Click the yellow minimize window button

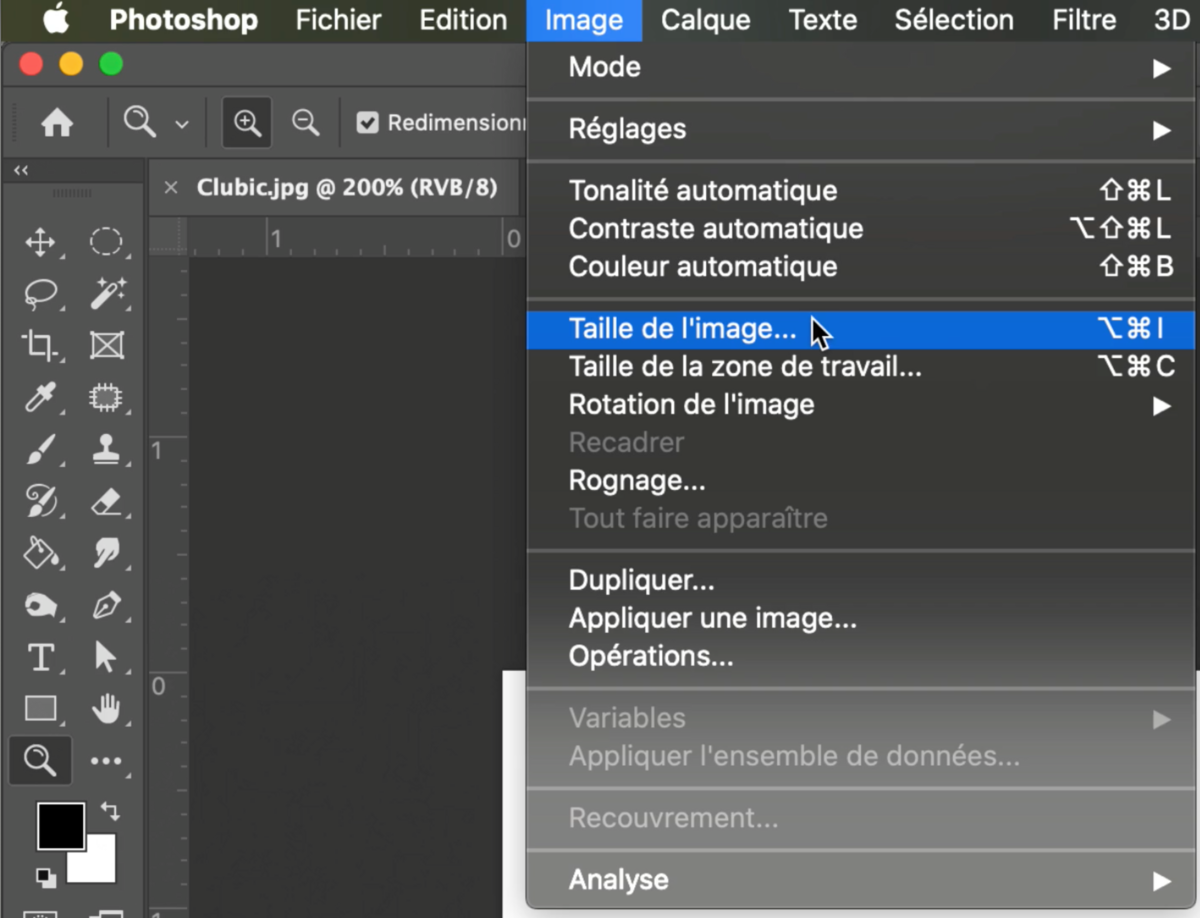click(71, 65)
